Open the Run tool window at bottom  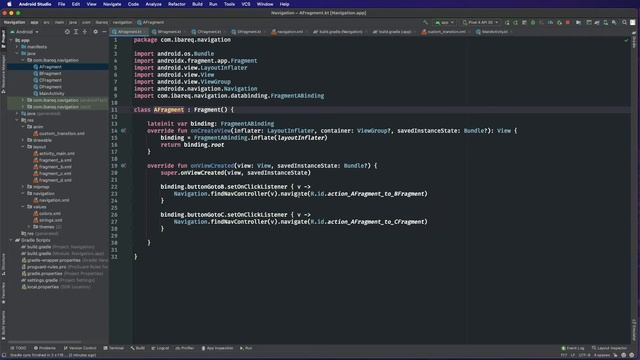[246, 348]
